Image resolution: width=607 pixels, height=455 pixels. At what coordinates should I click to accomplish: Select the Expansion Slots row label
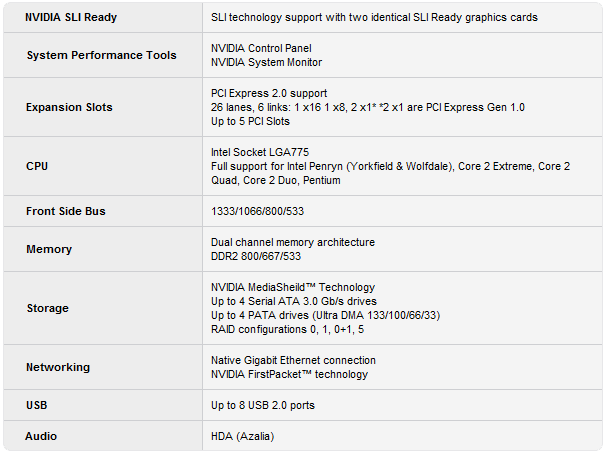(x=69, y=107)
